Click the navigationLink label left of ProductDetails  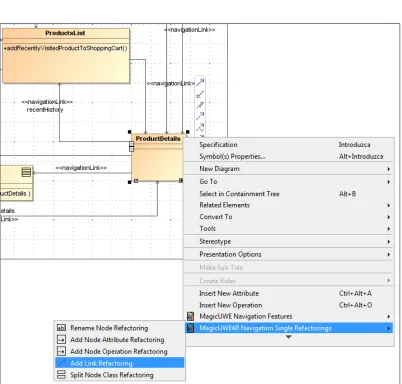[x=81, y=168]
